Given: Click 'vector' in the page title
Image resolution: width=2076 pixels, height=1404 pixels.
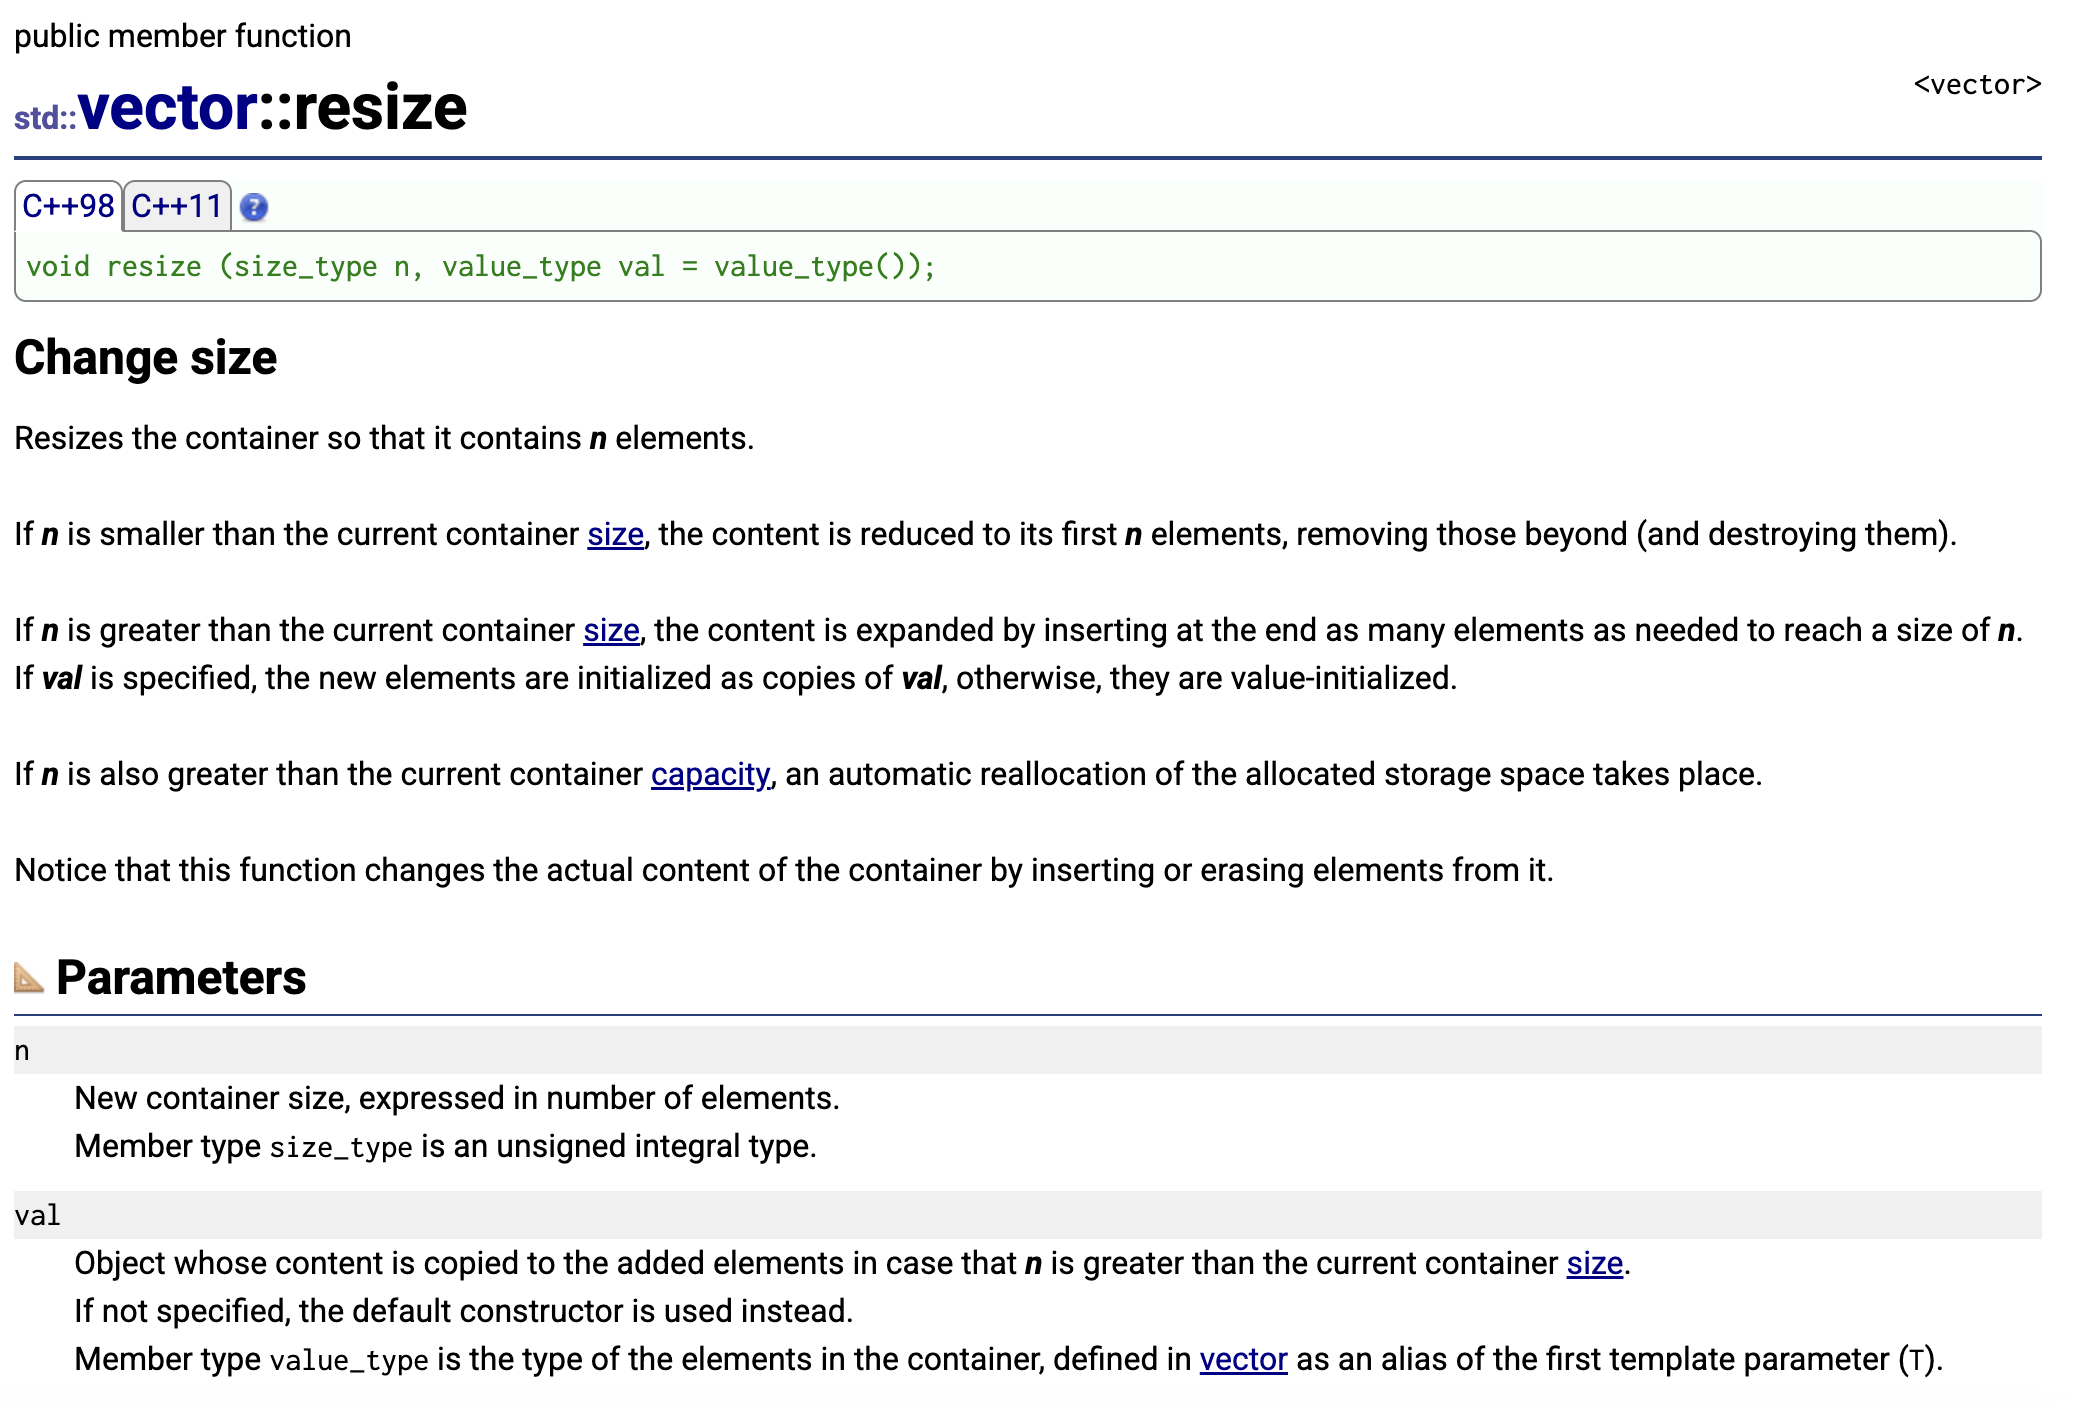Looking at the screenshot, I should 168,108.
